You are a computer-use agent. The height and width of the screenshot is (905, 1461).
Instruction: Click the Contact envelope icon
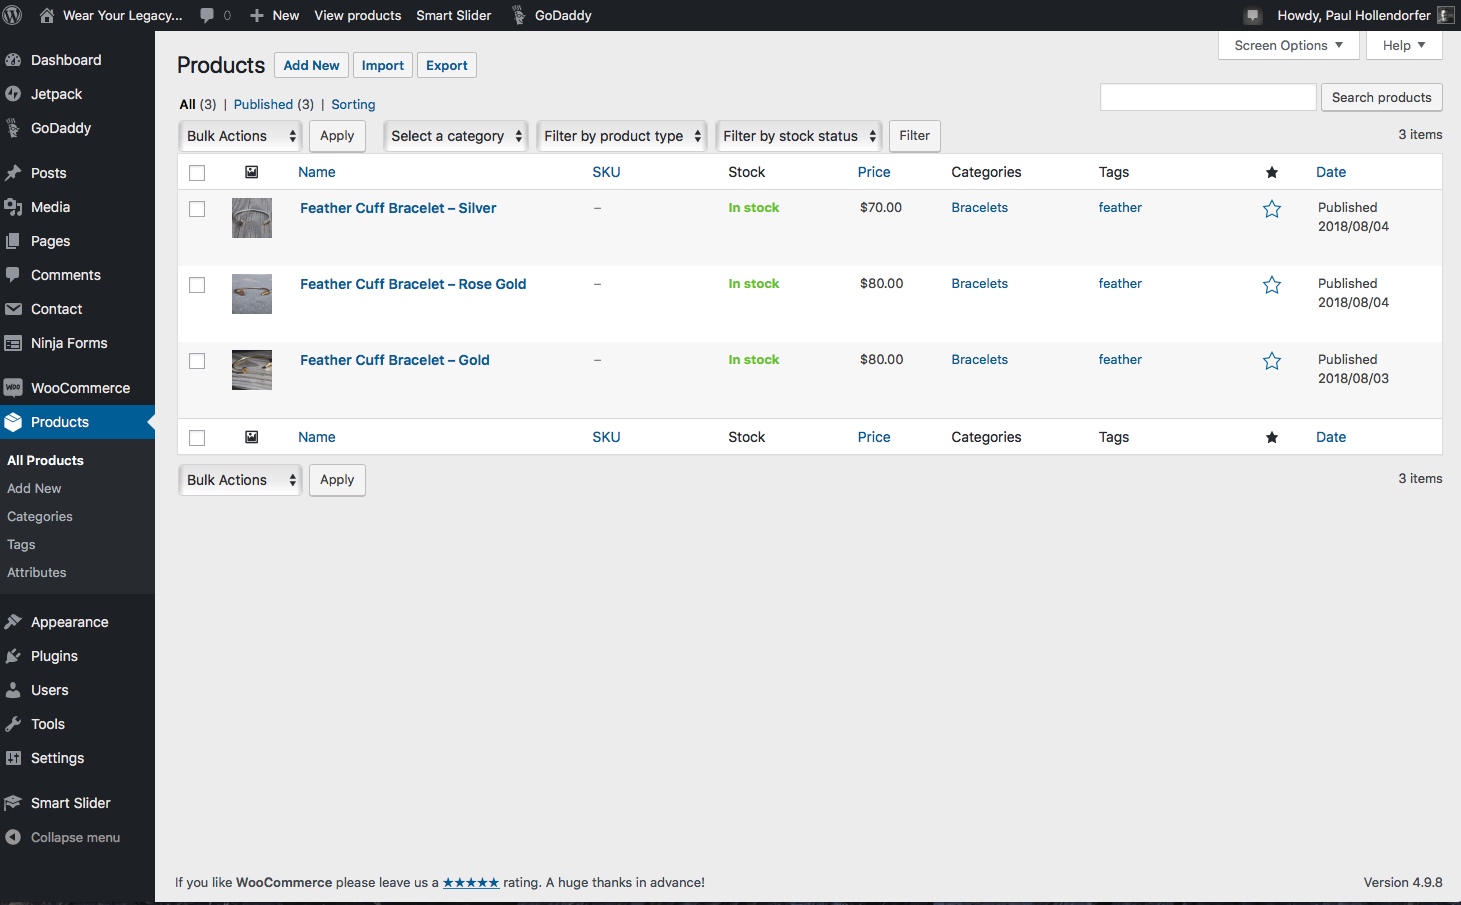13,309
